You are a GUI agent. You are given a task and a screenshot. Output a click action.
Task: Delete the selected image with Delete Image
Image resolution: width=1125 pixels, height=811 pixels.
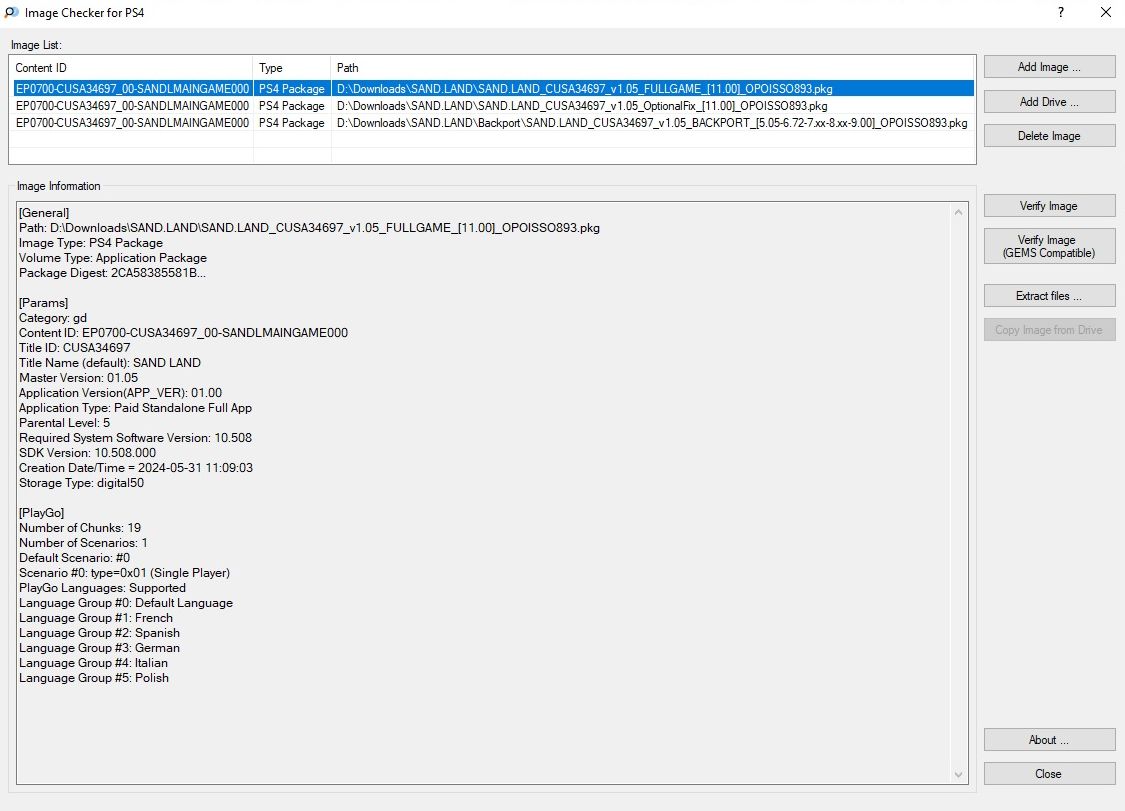[1049, 136]
